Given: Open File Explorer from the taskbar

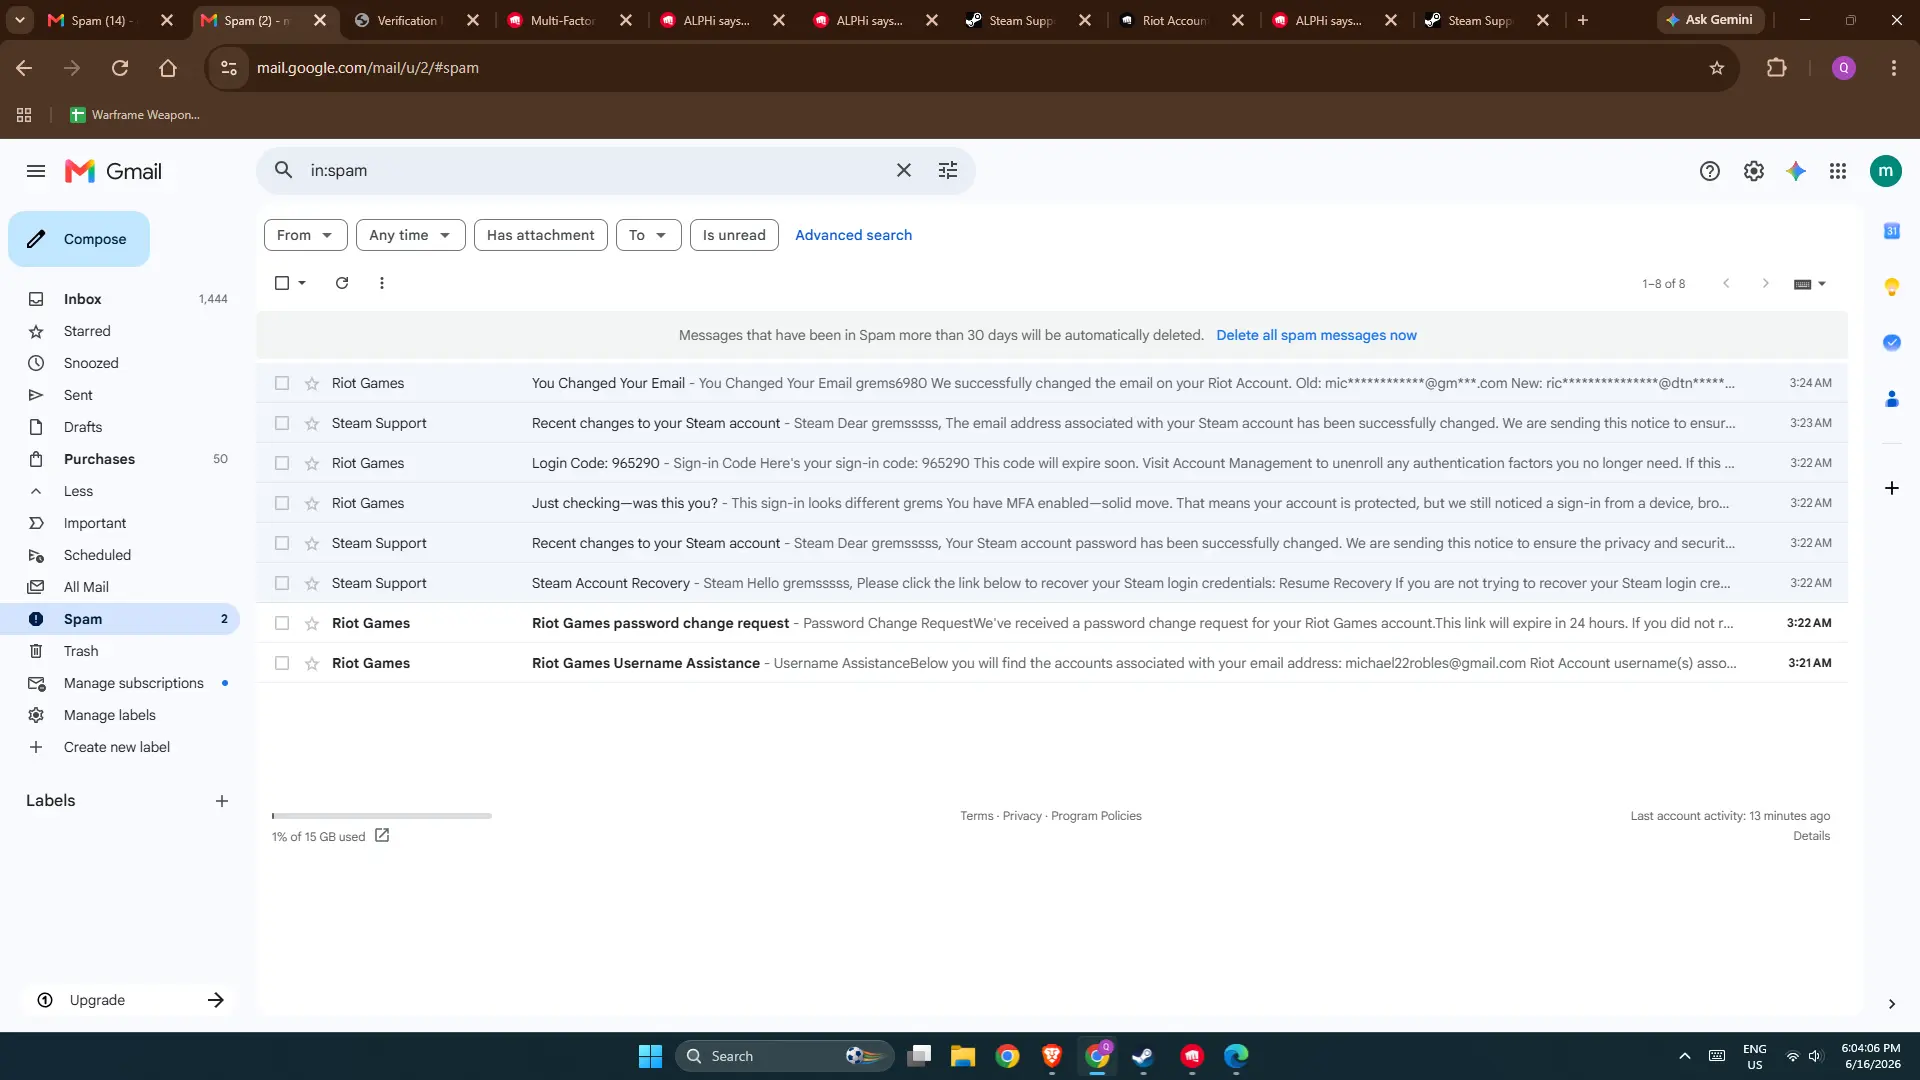Looking at the screenshot, I should click(963, 1056).
